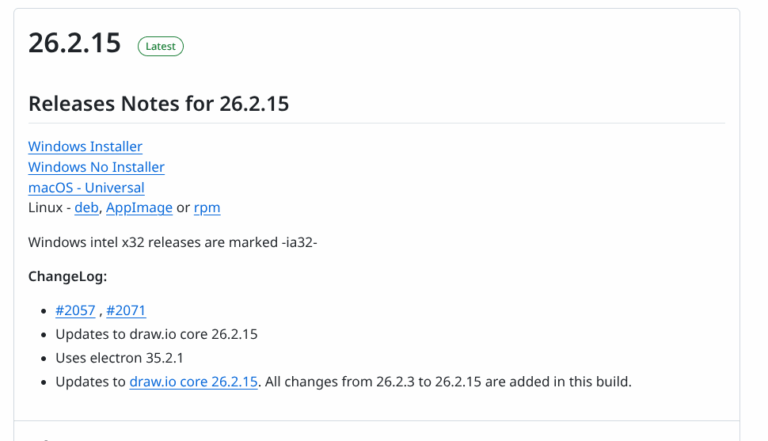Open the Windows No Installer link

96,167
